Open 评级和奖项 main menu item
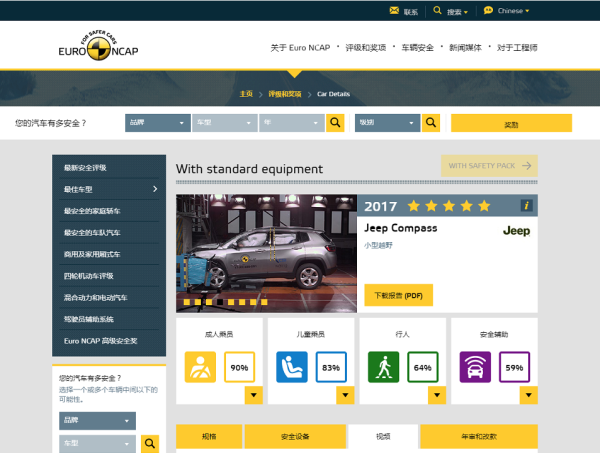This screenshot has height=453, width=600. pos(365,48)
